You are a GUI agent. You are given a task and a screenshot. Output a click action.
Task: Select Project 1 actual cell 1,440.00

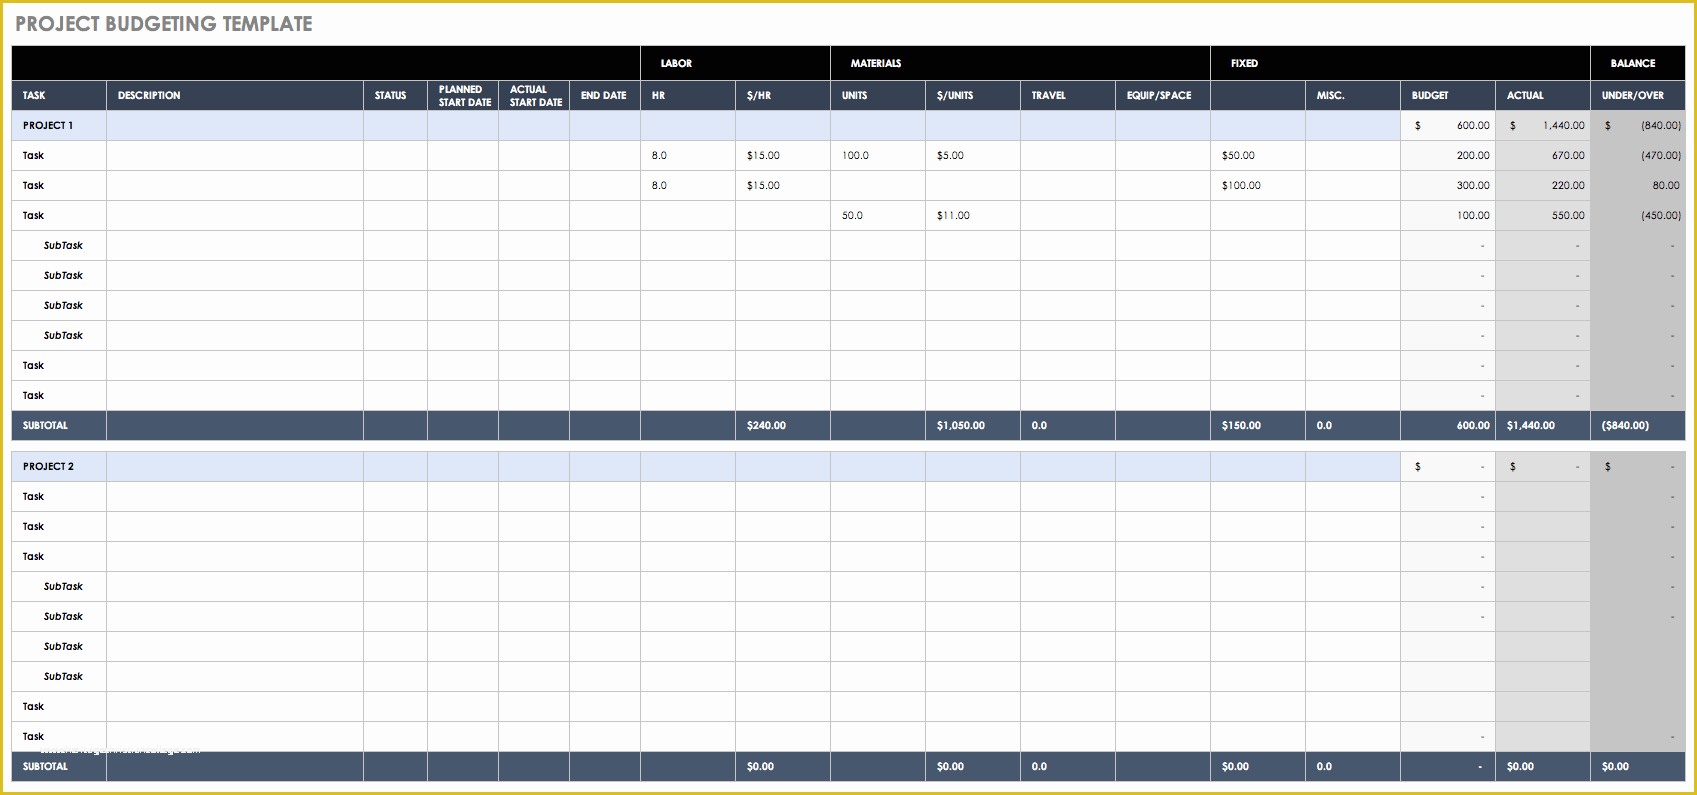click(x=1543, y=125)
